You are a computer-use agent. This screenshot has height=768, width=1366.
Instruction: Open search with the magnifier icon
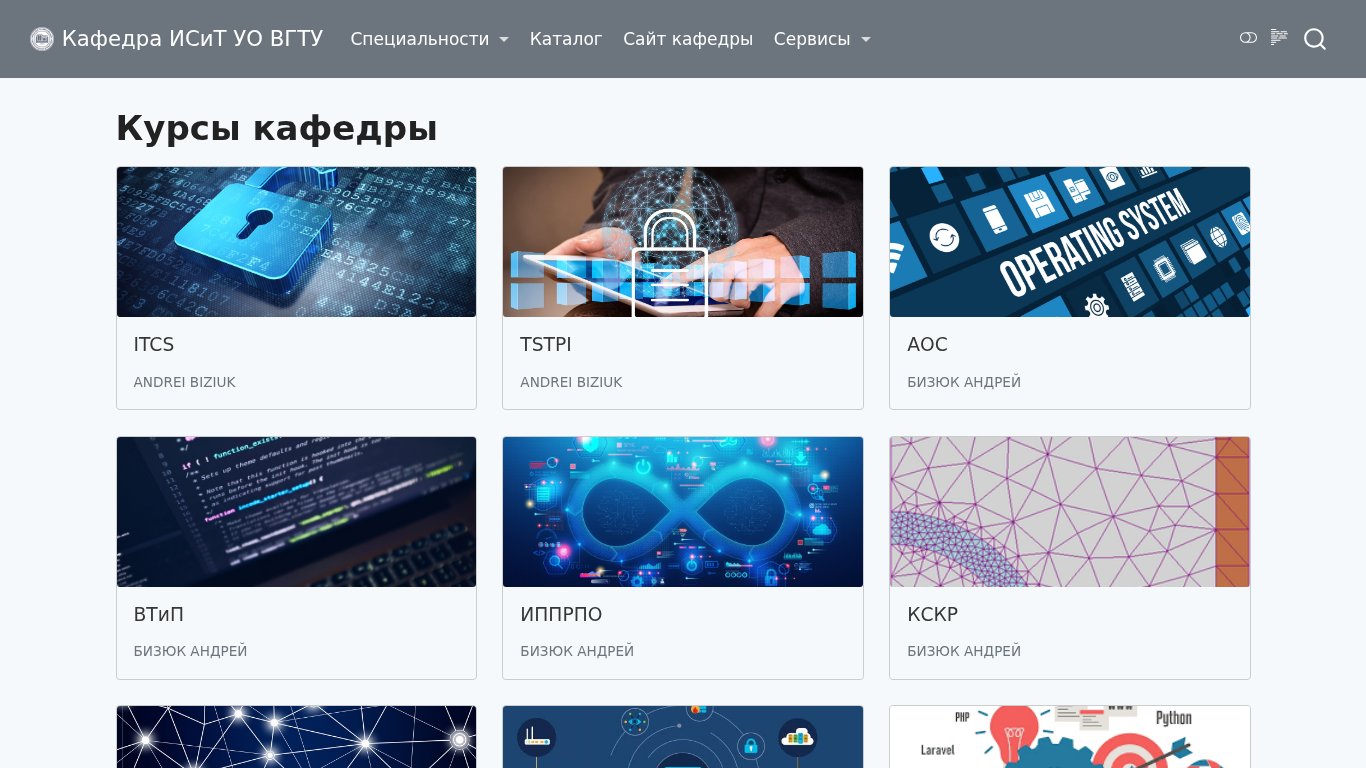pyautogui.click(x=1315, y=39)
